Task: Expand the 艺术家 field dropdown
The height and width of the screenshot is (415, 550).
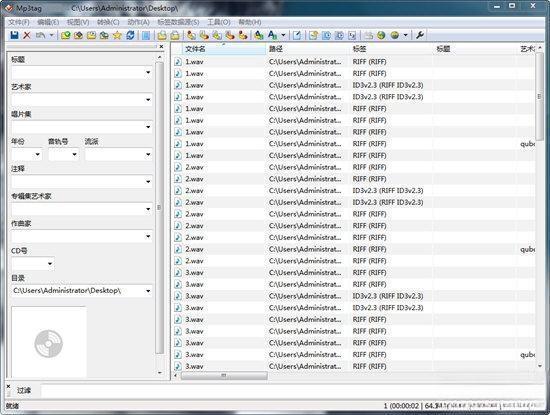Action: 148,100
